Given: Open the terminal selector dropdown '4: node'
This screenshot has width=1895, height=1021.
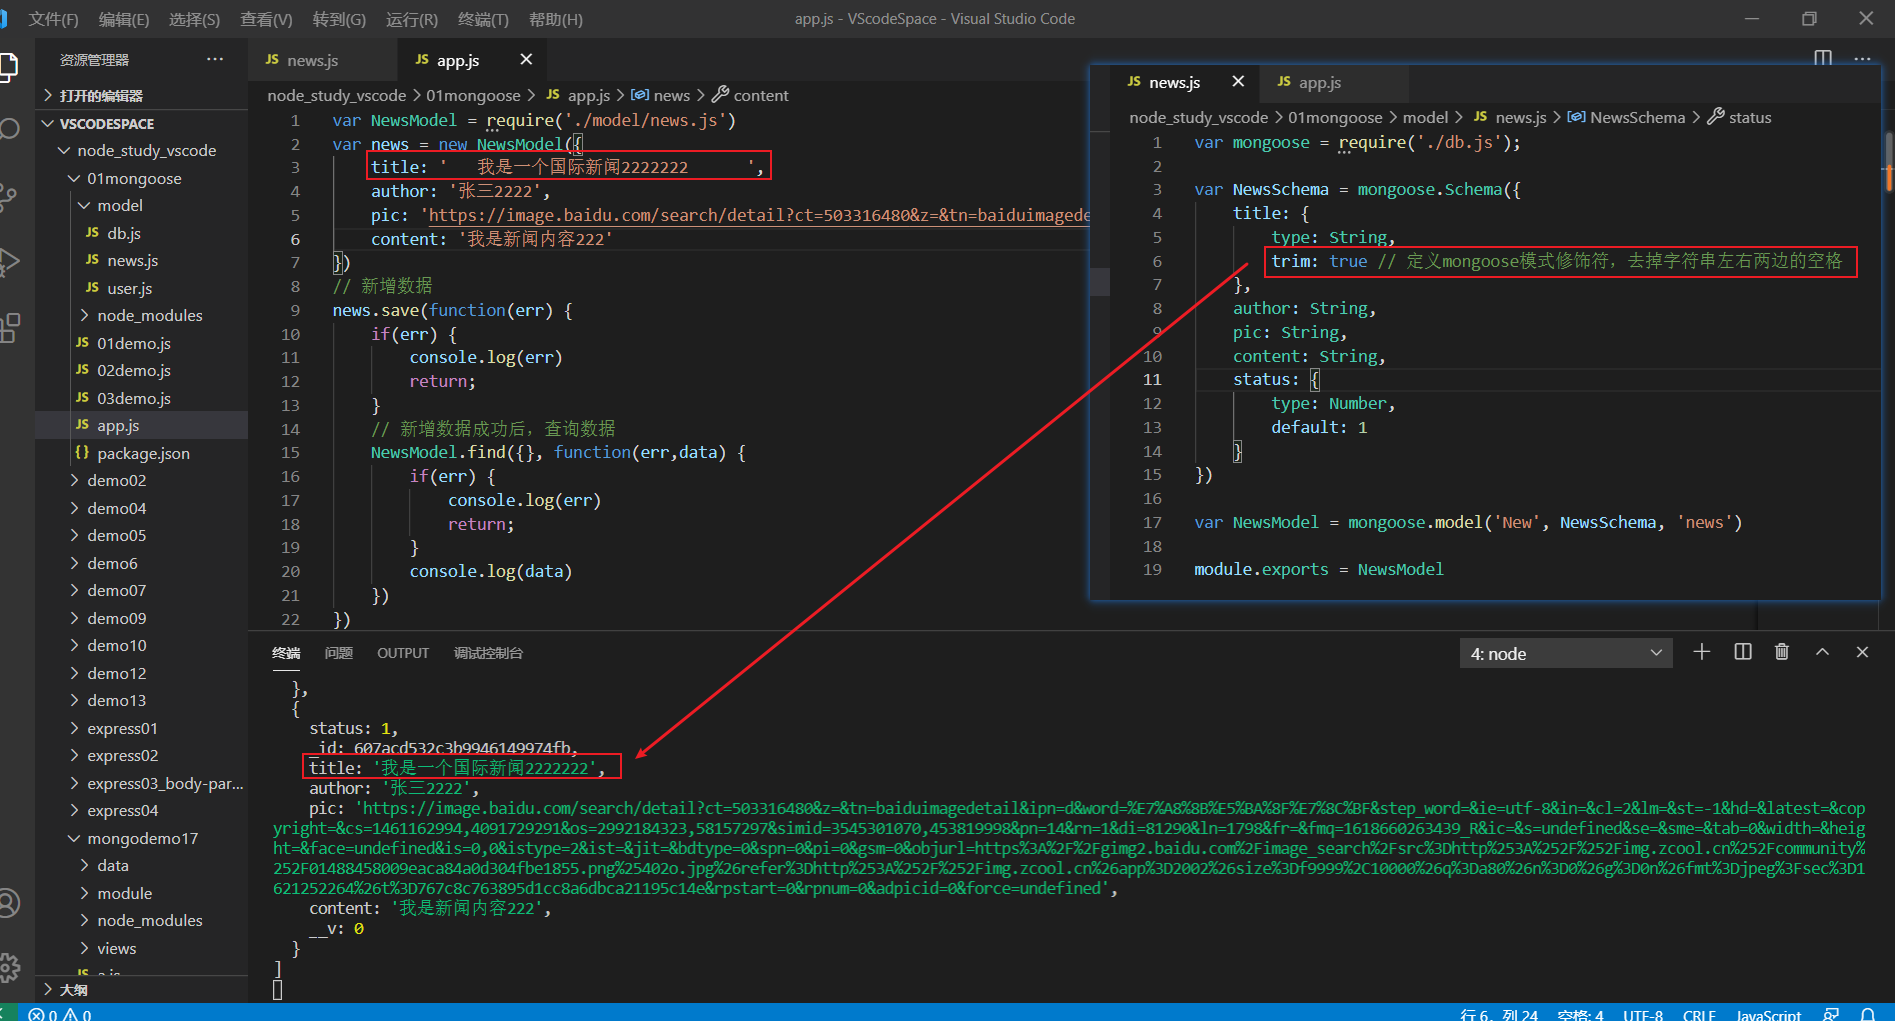Looking at the screenshot, I should point(1566,653).
